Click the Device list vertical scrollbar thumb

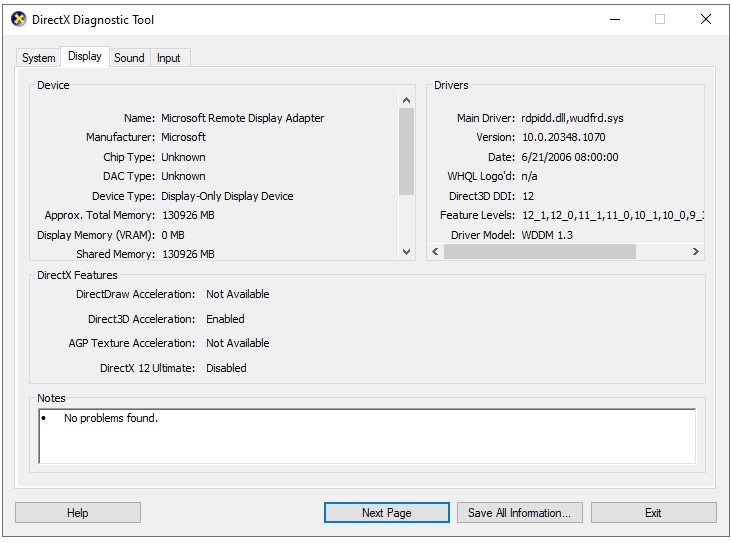[407, 151]
